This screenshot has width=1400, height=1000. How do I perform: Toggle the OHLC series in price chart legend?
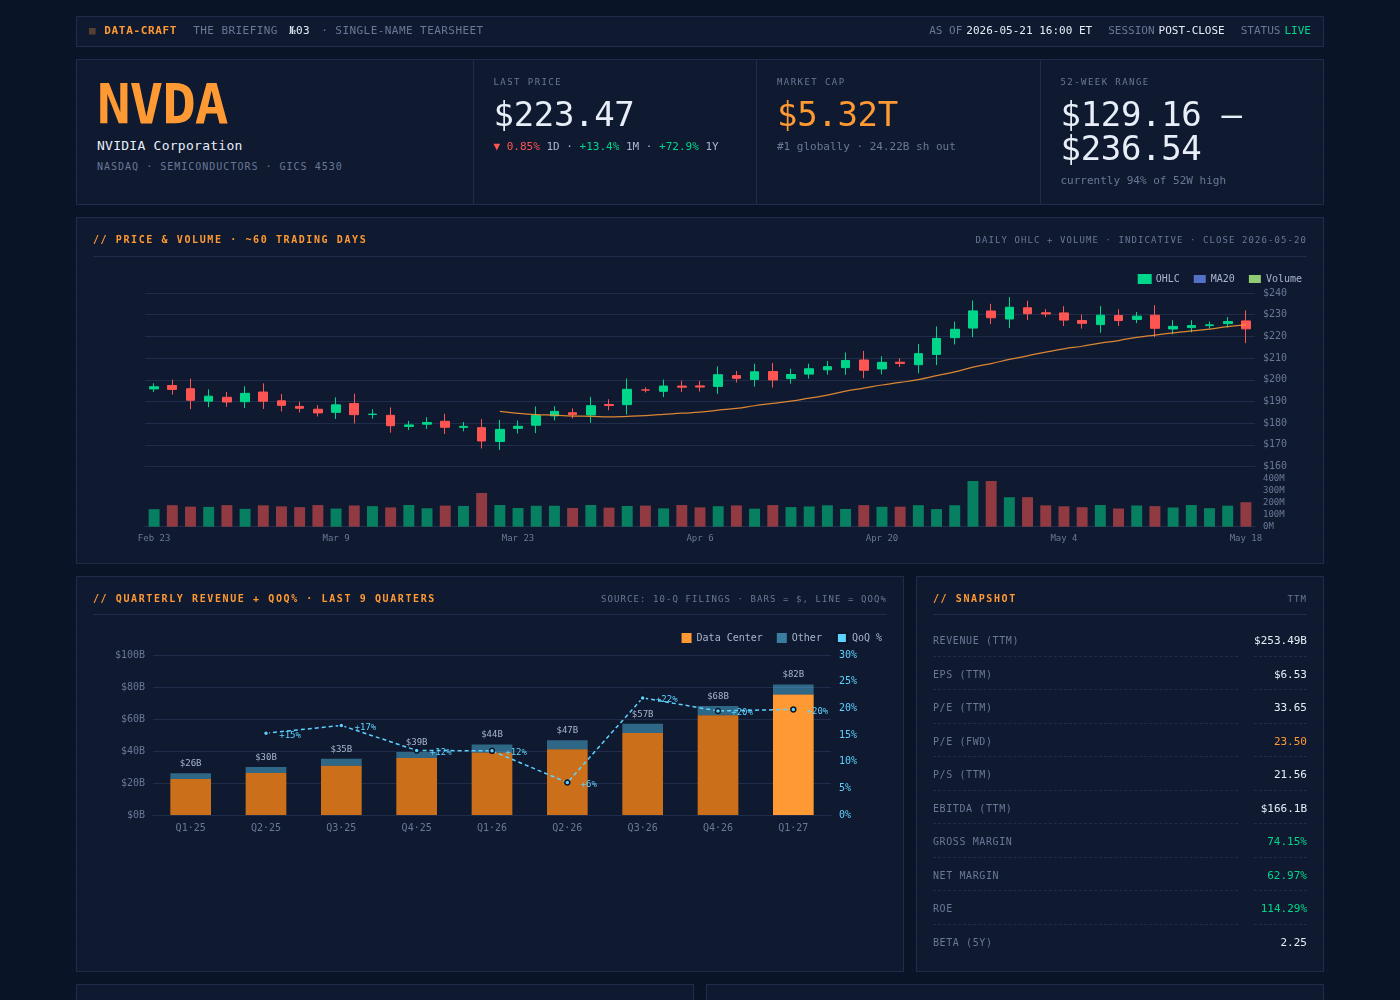tap(1158, 279)
